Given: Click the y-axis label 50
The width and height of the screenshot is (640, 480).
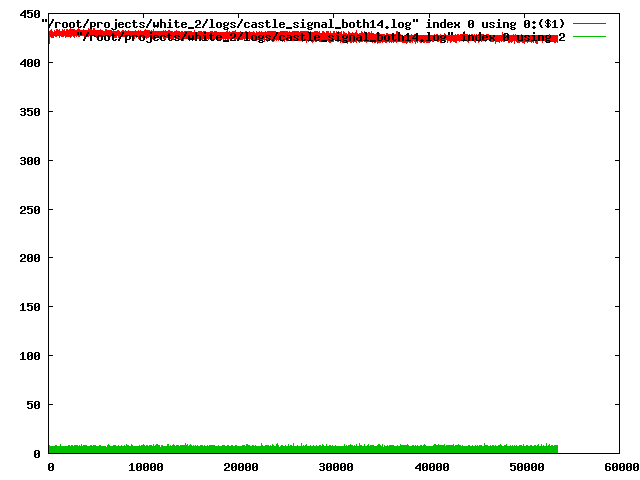Looking at the screenshot, I should pos(33,405).
